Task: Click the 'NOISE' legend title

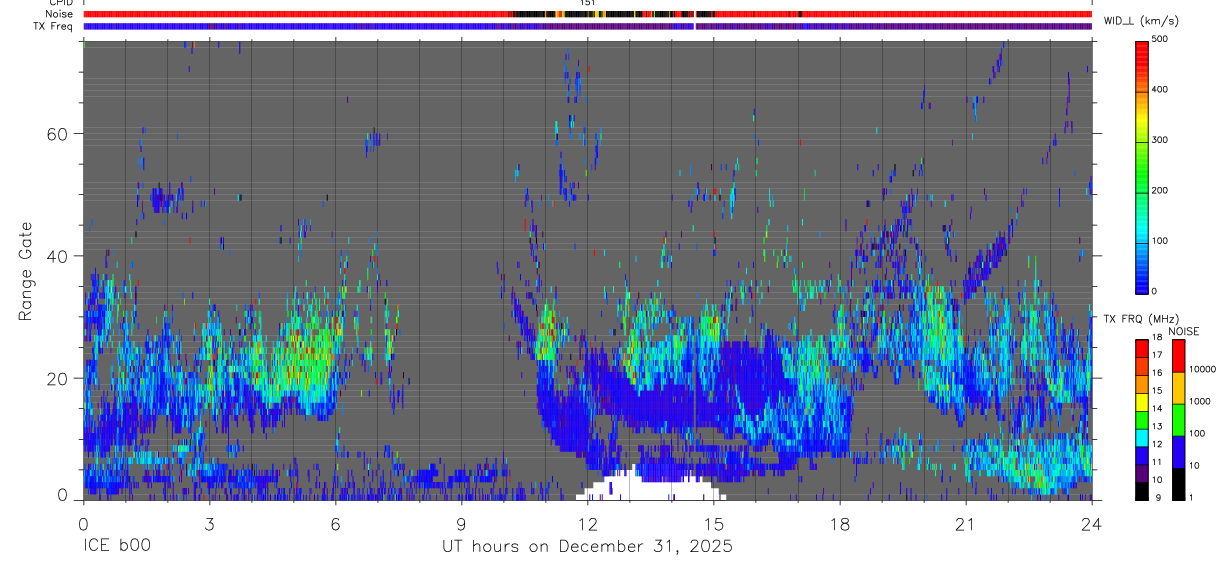Action: [x=1184, y=331]
